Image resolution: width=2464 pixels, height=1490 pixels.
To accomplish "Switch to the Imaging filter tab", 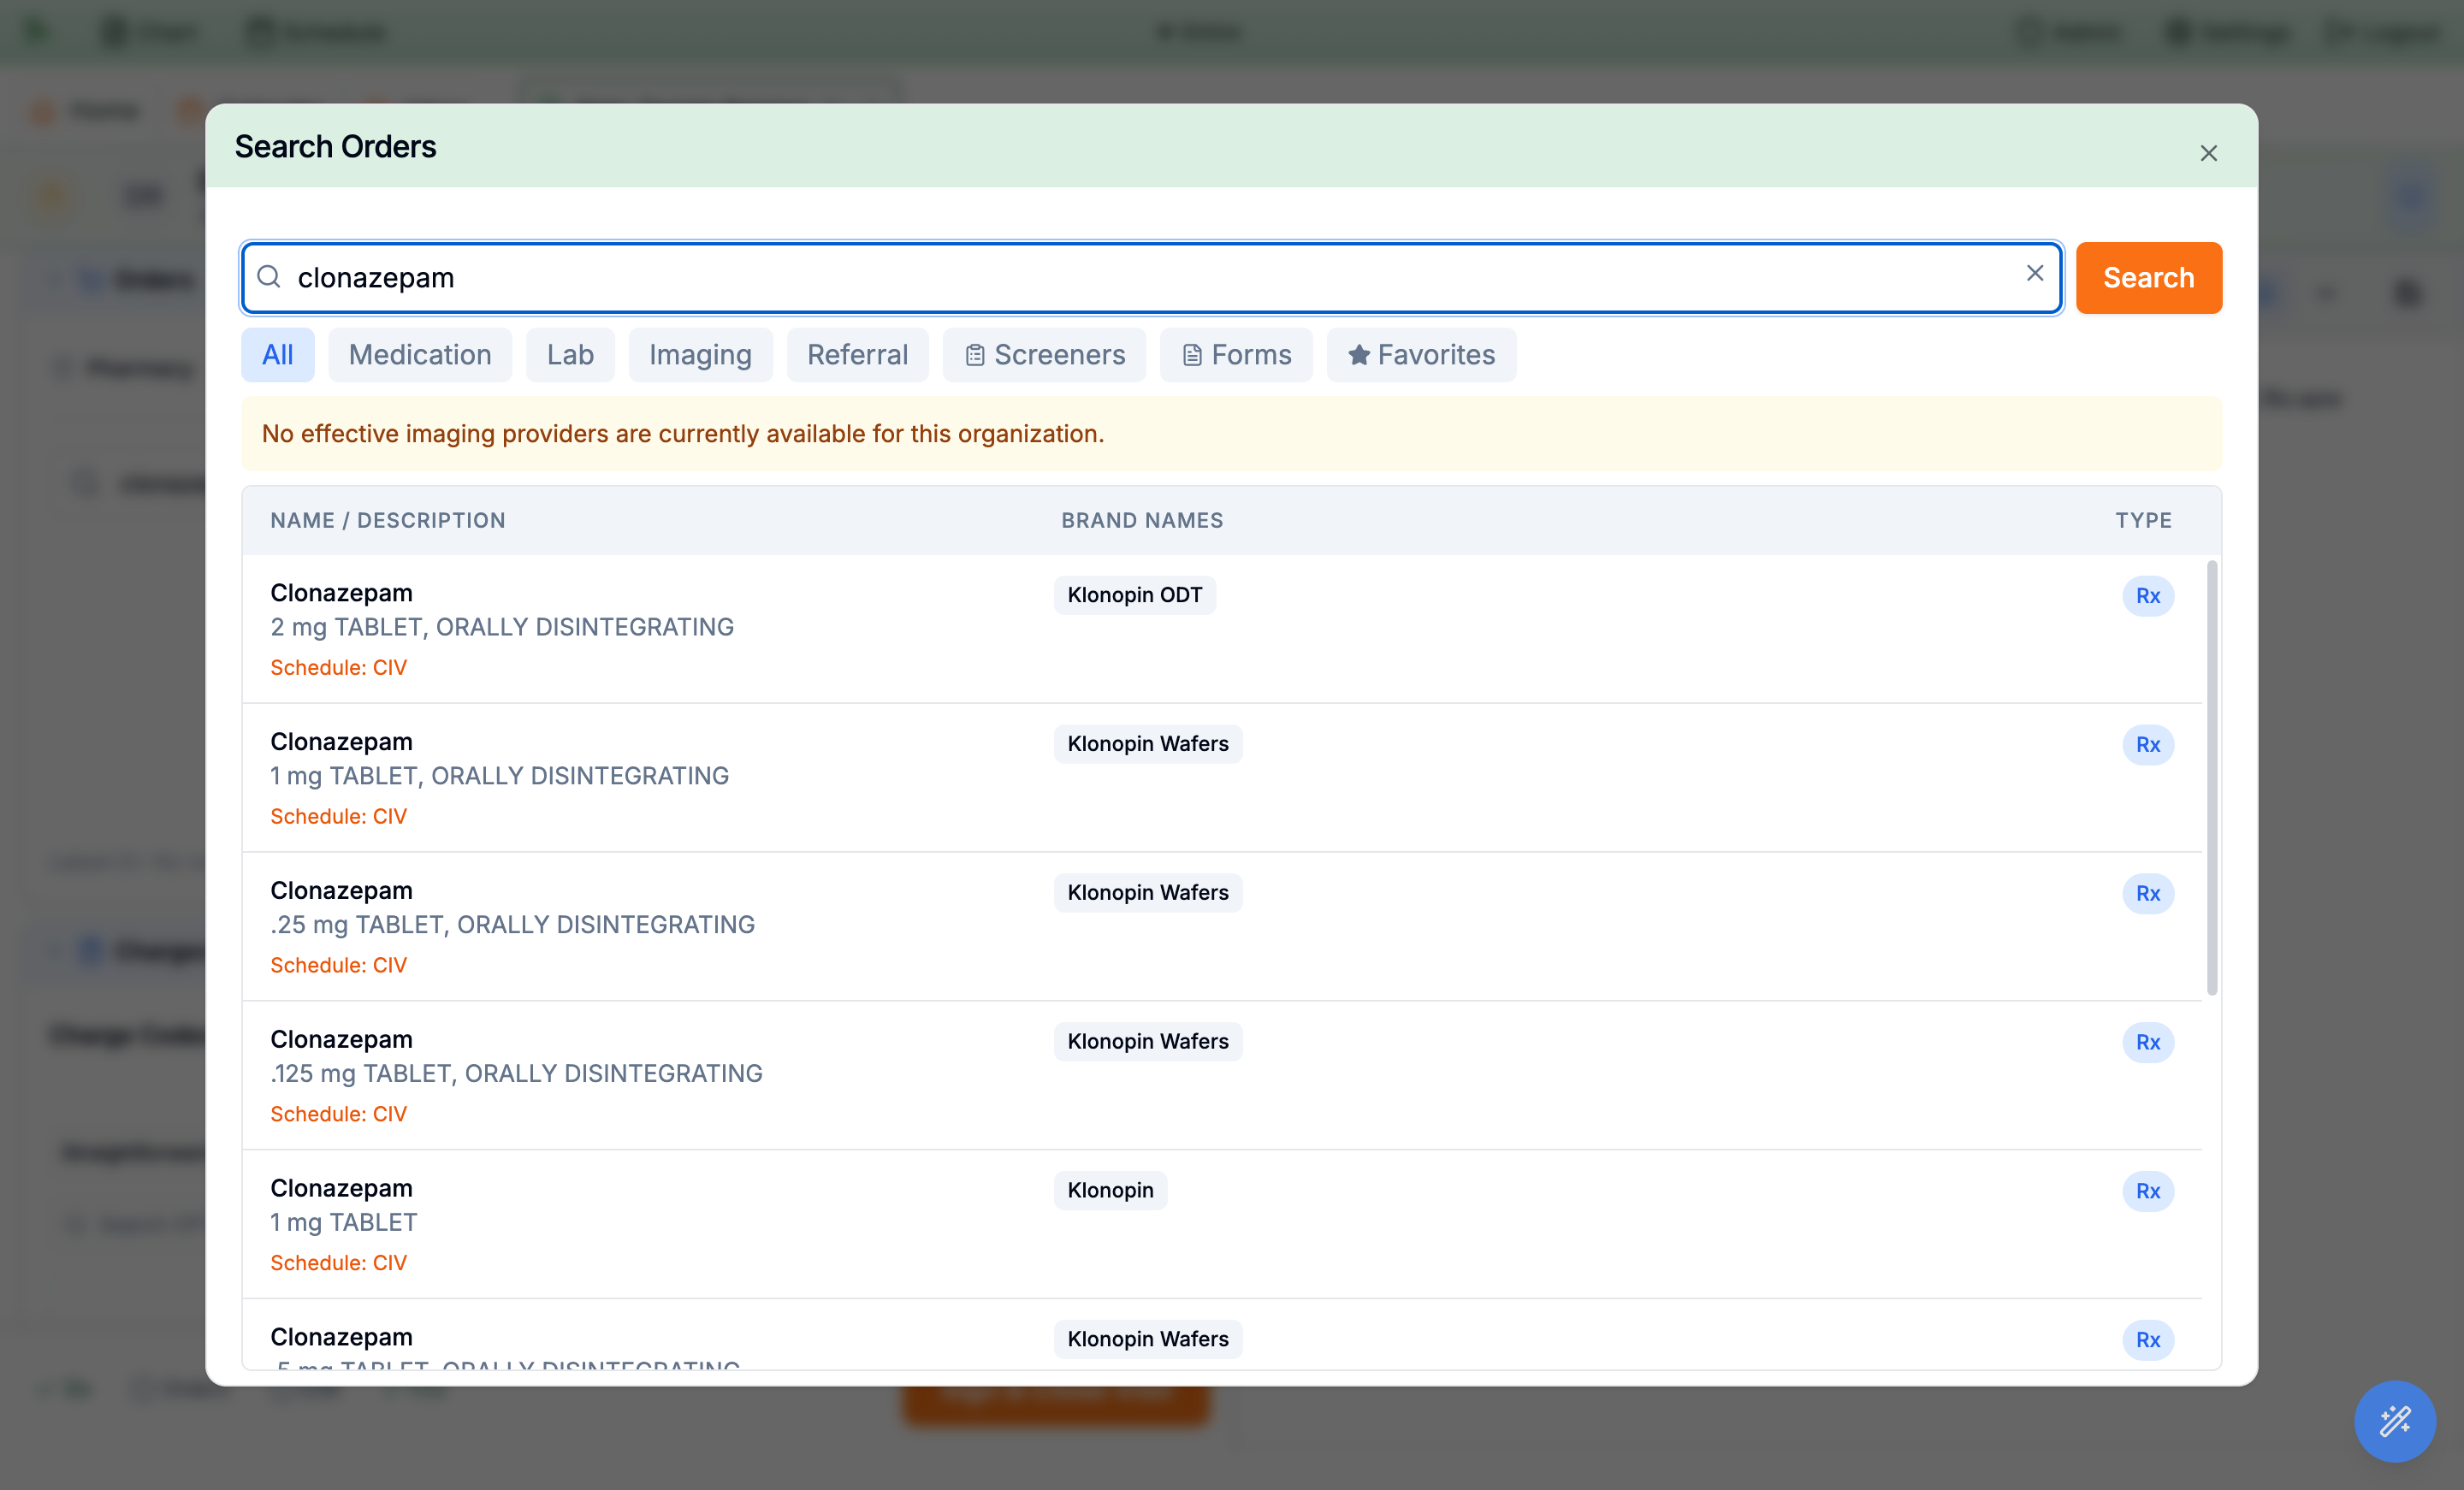I will [x=700, y=355].
